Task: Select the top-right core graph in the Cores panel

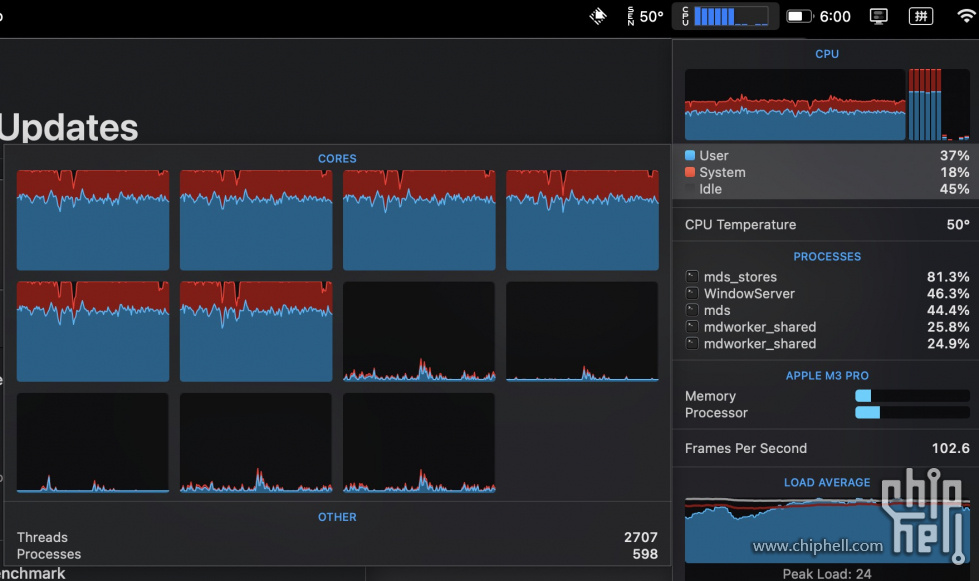Action: pos(582,220)
